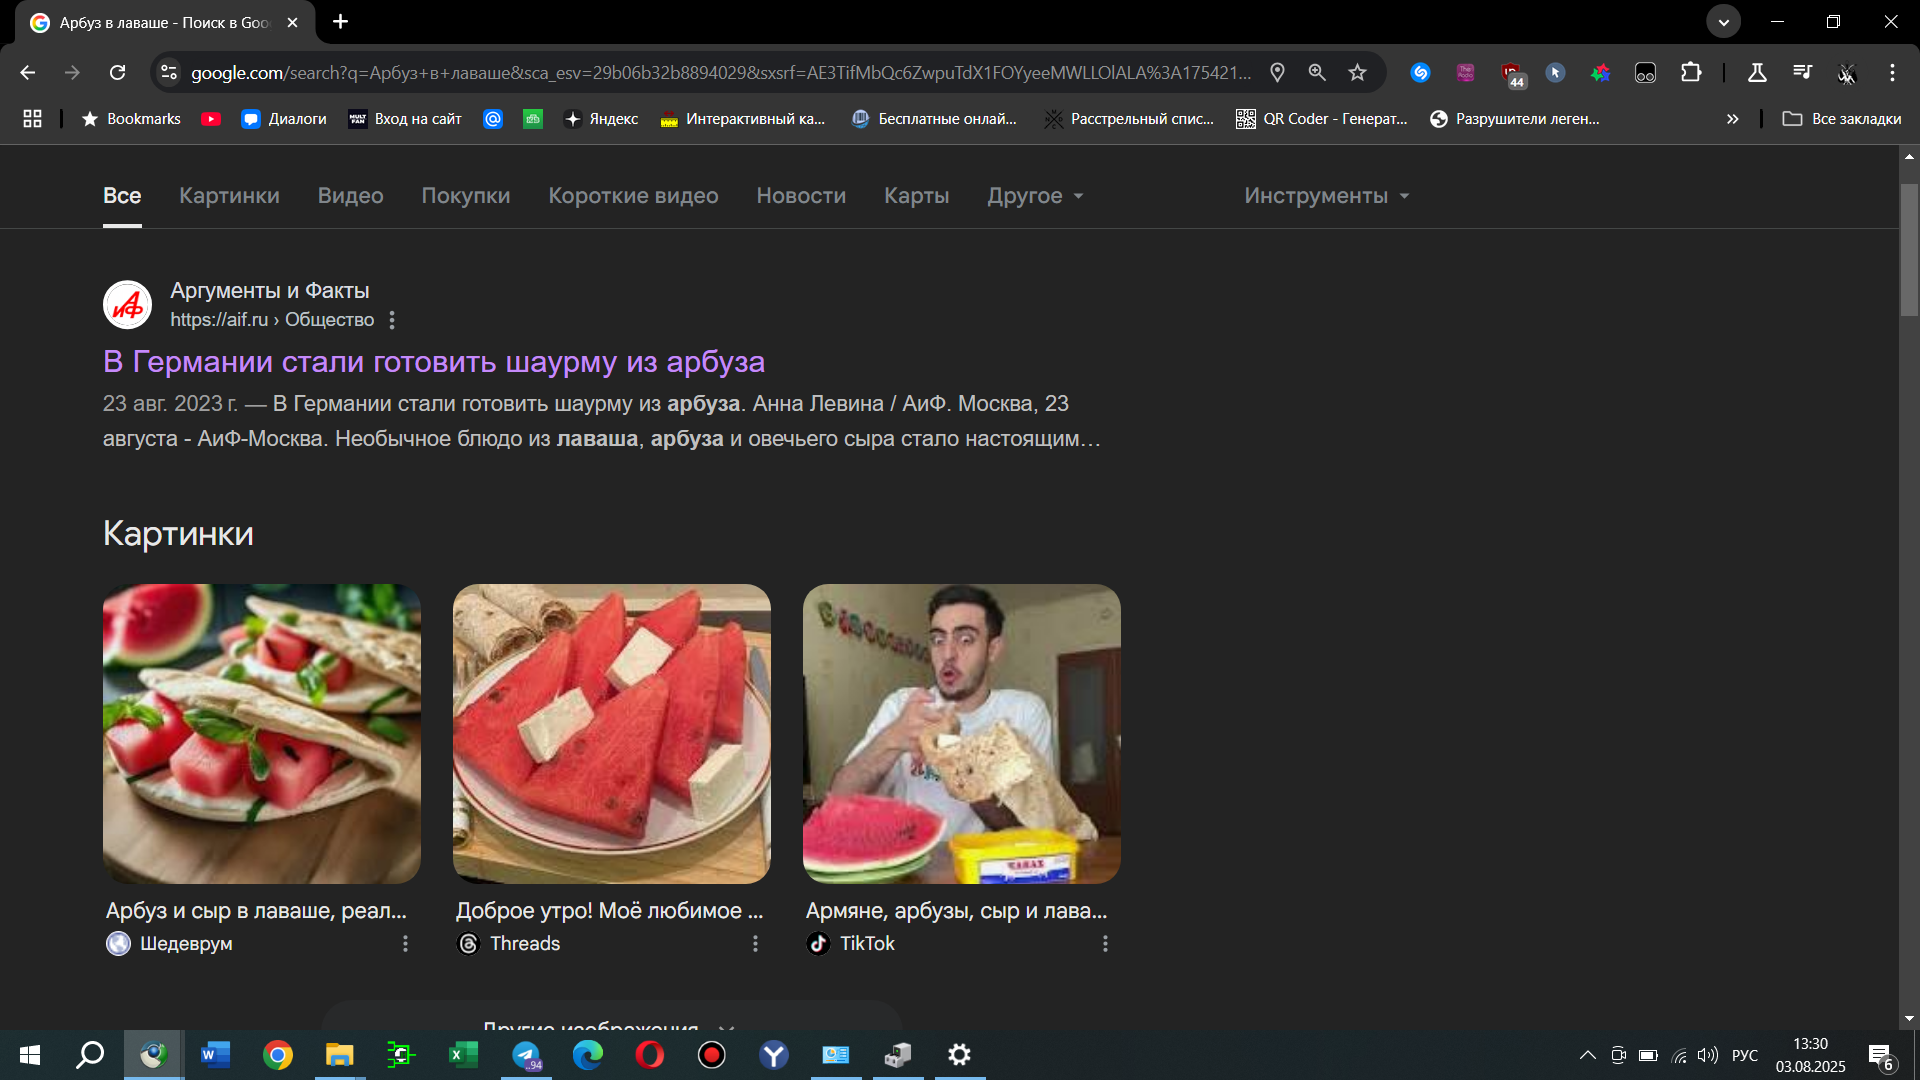Open the TikTok watermelon video thumbnail

point(961,733)
